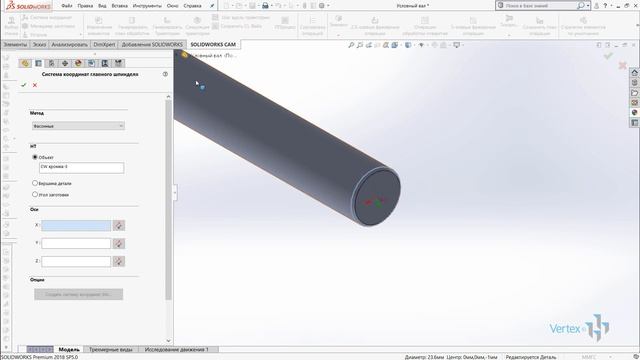Click Zoom to Area in view toolbar
This screenshot has width=640, height=360.
coord(360,45)
